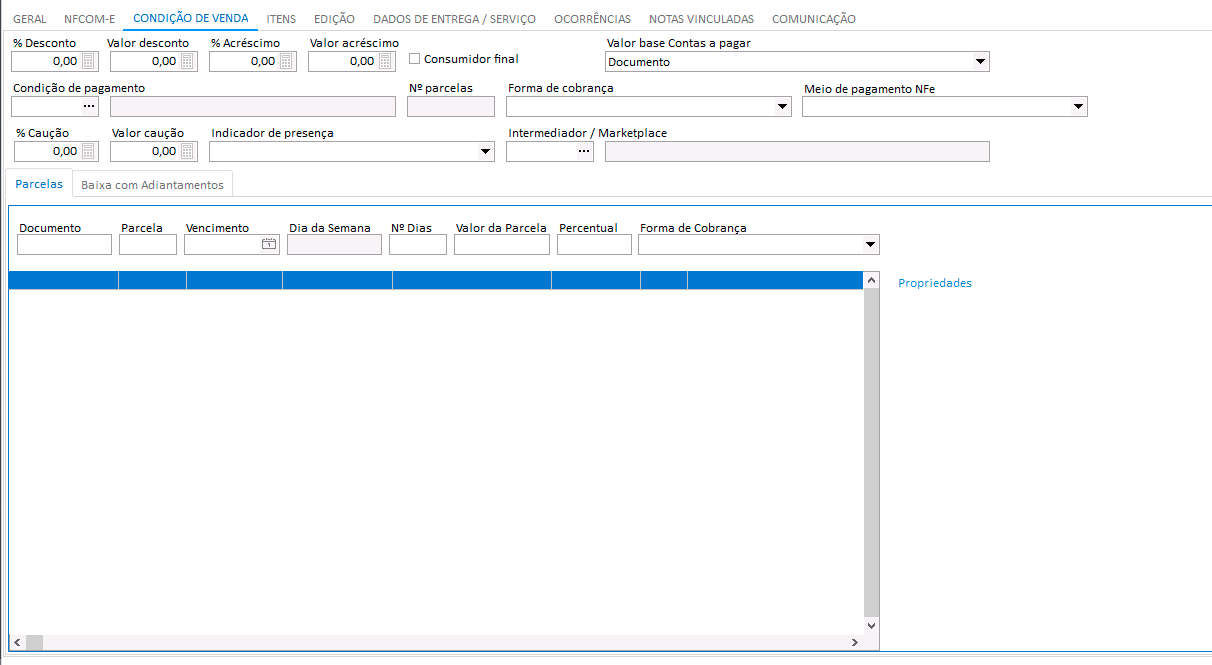Click the Propriedades link
This screenshot has width=1212, height=665.
click(934, 283)
